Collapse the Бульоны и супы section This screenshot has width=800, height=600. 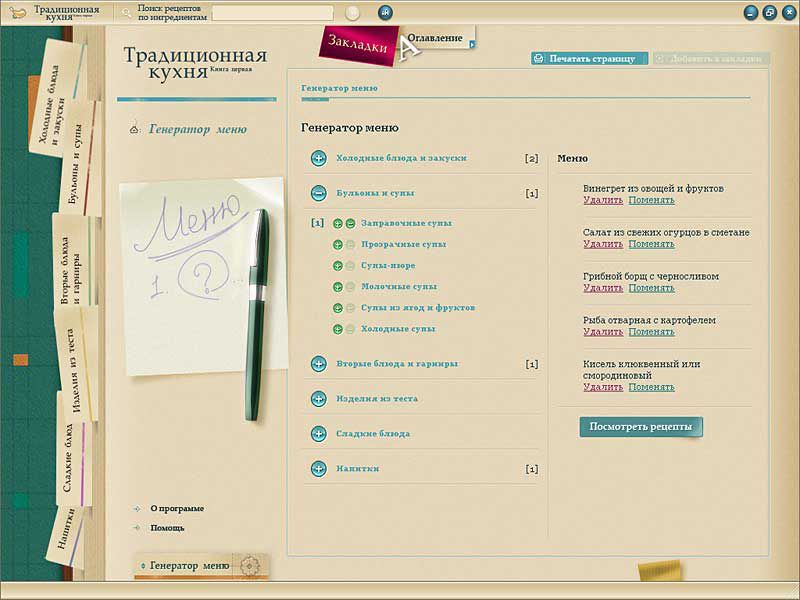[x=319, y=193]
